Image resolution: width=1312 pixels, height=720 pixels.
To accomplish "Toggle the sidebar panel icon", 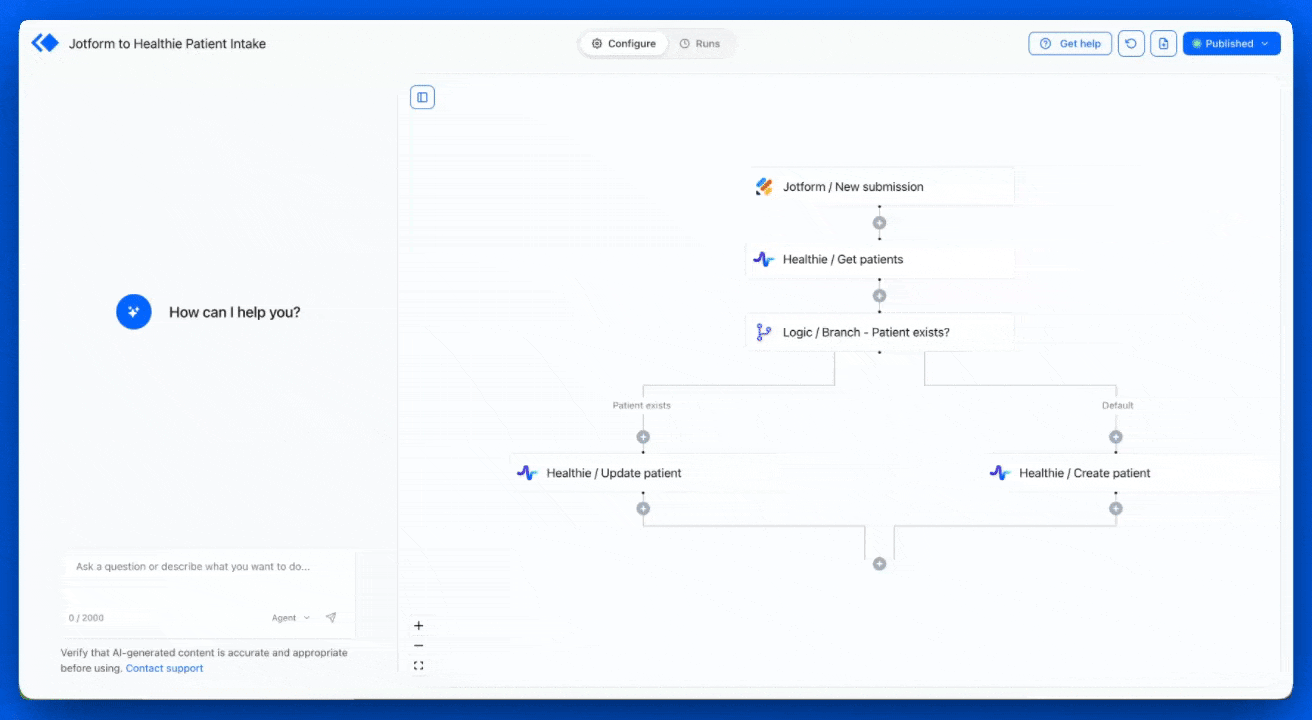I will click(x=422, y=97).
